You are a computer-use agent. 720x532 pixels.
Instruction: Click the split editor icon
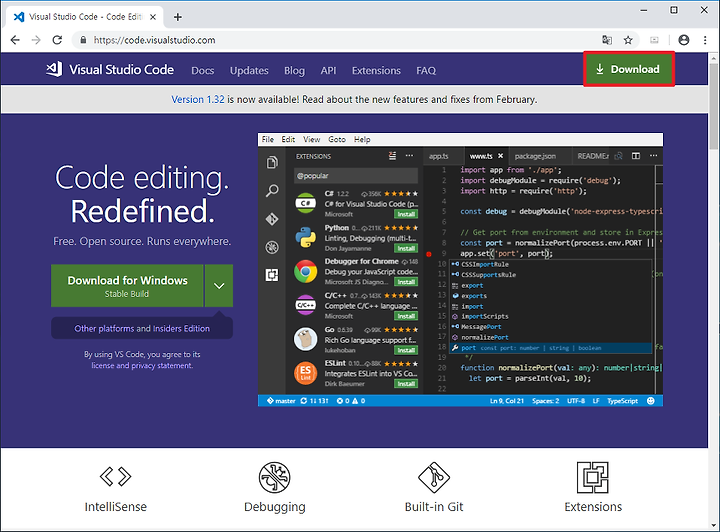[x=636, y=156]
